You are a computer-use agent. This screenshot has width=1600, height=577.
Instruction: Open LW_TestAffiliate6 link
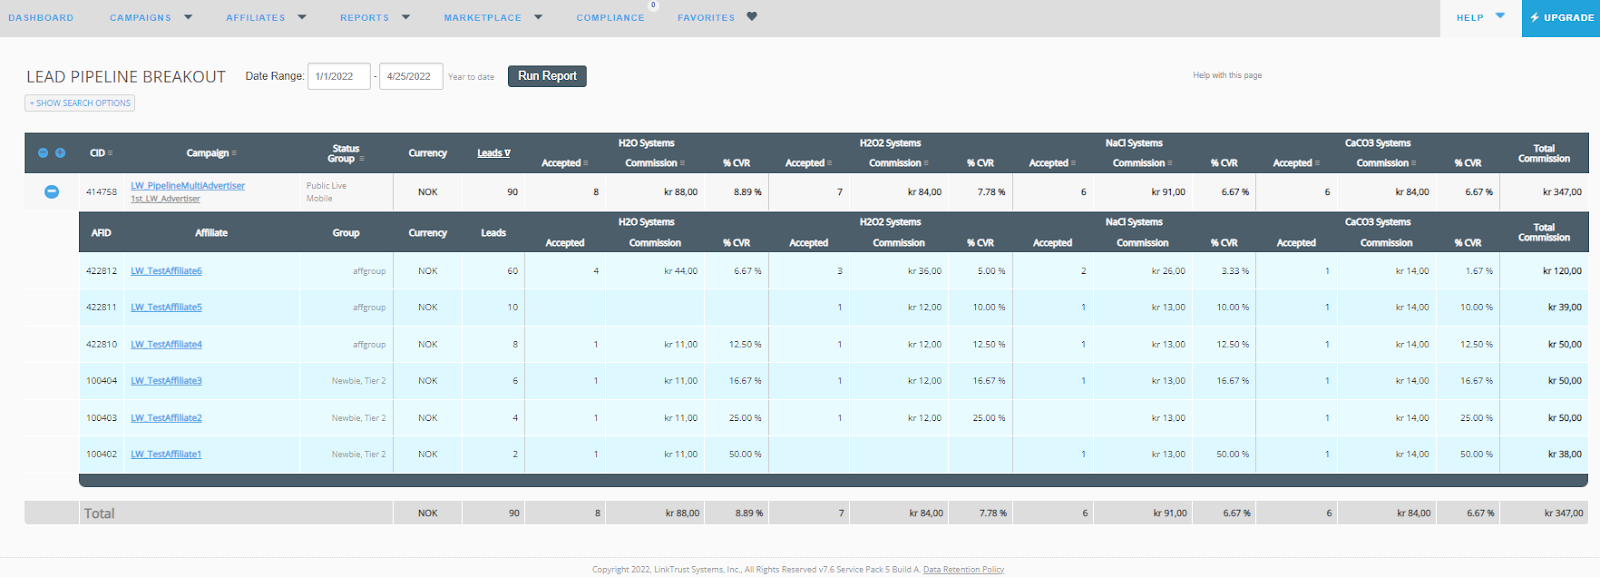coord(166,271)
